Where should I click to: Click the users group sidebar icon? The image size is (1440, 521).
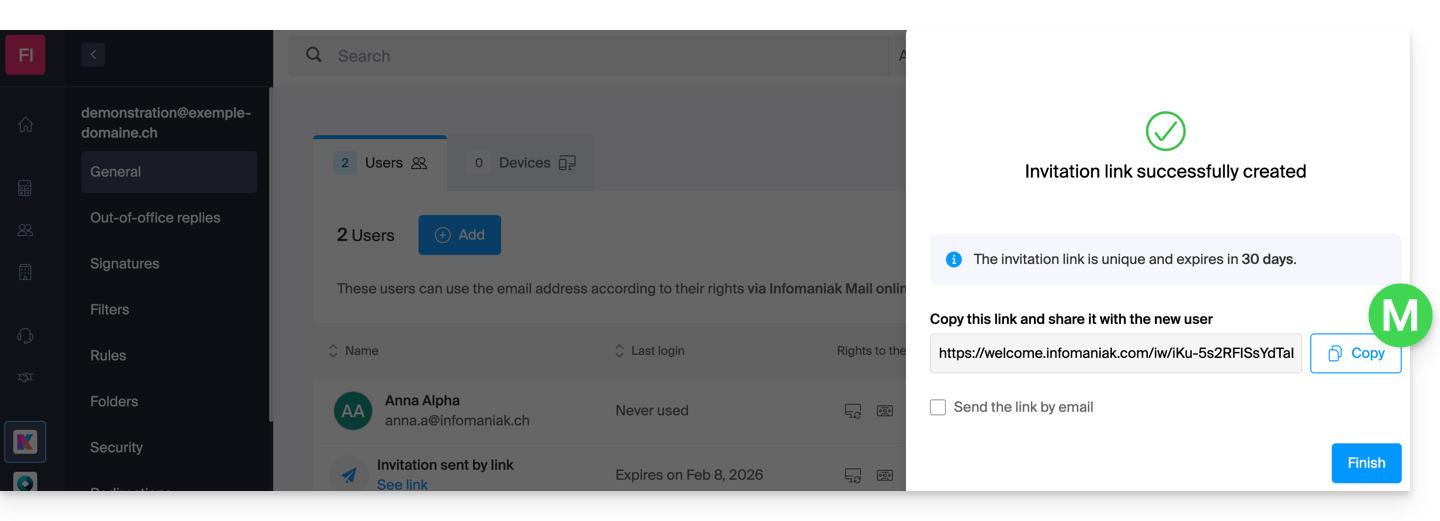pyautogui.click(x=26, y=230)
